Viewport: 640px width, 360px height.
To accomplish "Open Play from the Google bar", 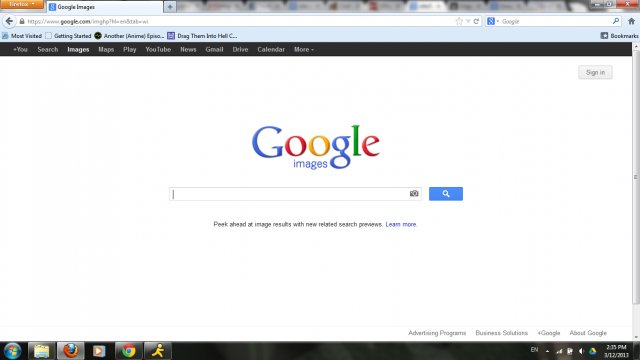I will pyautogui.click(x=129, y=49).
